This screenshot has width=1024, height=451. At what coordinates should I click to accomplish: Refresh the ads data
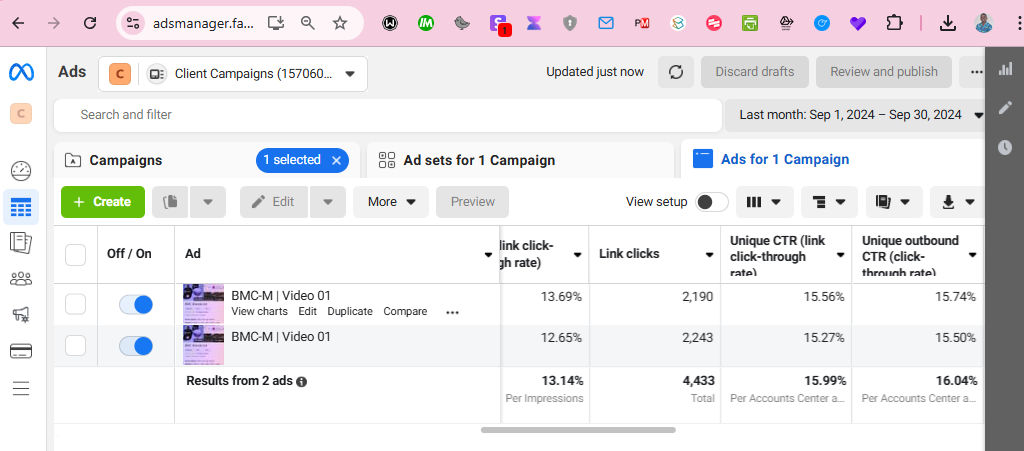676,72
